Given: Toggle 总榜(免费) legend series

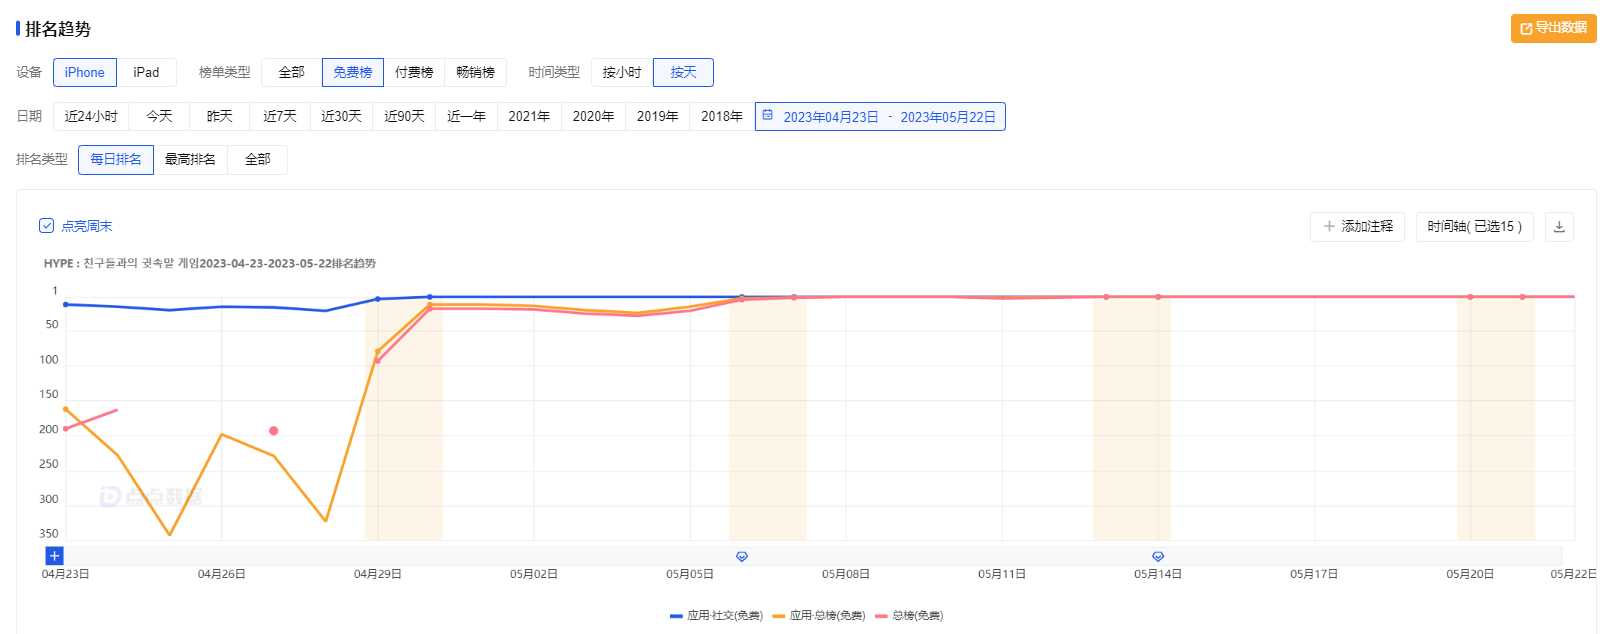Looking at the screenshot, I should pos(909,616).
